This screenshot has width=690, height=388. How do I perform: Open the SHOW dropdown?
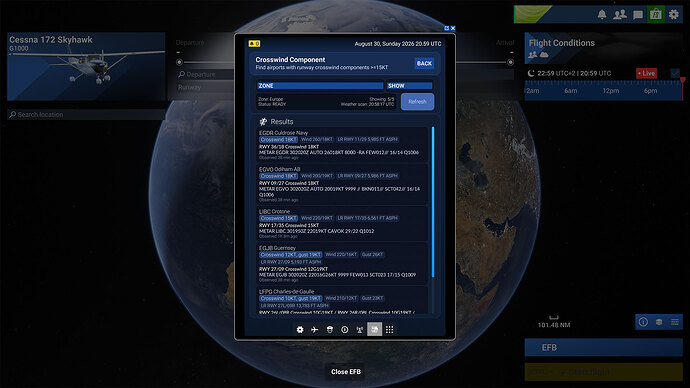(x=410, y=86)
